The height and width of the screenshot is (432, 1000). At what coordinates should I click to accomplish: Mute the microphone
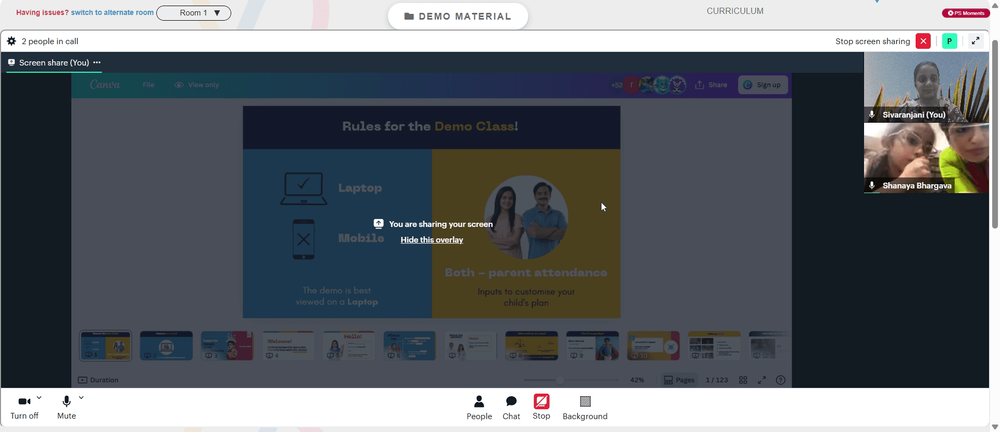pos(66,408)
